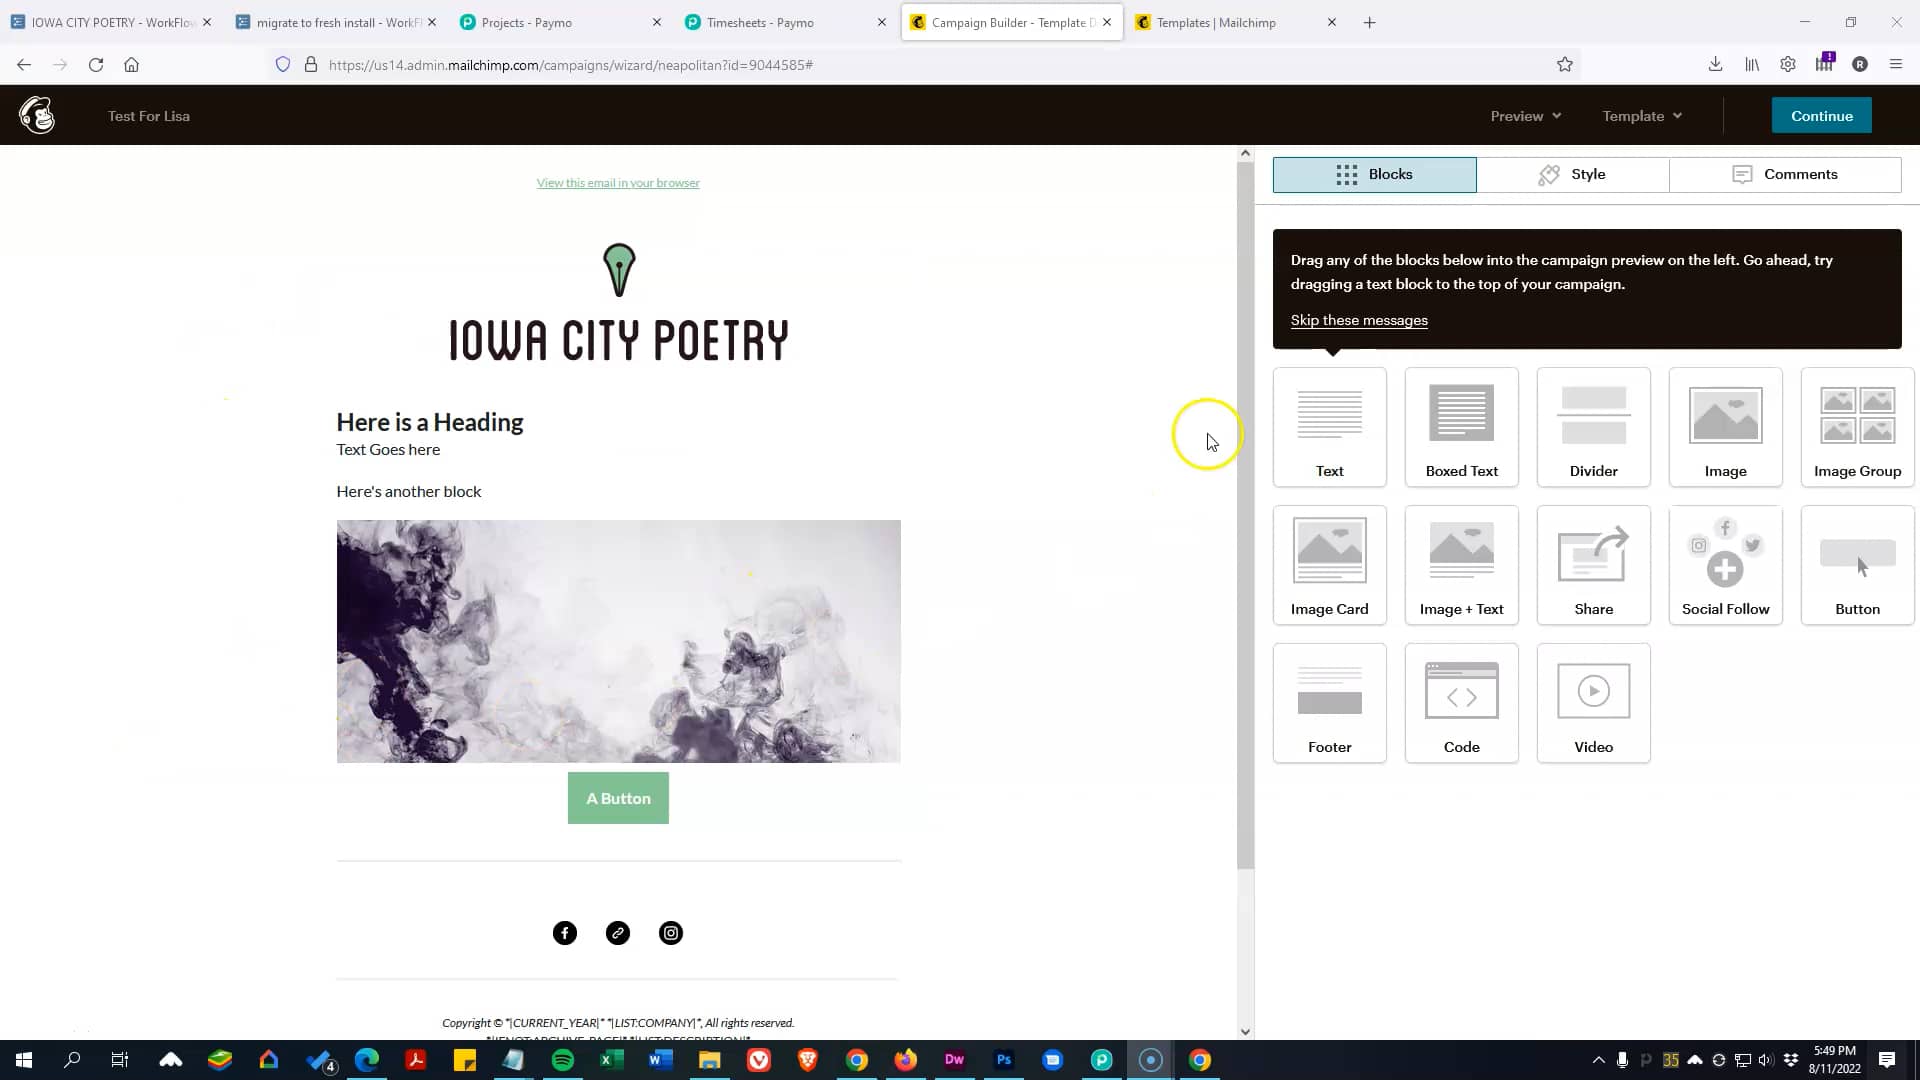
Task: Click the Footer block icon
Action: [1329, 700]
